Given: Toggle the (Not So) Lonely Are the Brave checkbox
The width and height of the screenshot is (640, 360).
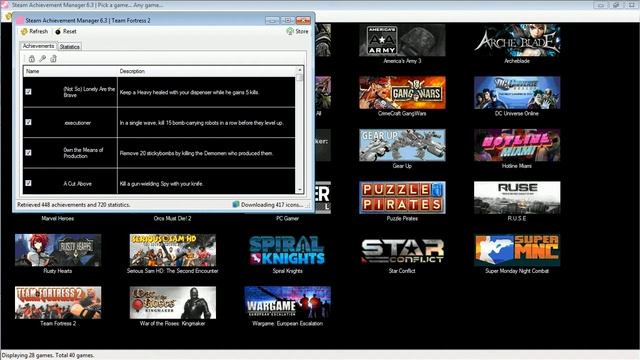Looking at the screenshot, I should click(28, 92).
